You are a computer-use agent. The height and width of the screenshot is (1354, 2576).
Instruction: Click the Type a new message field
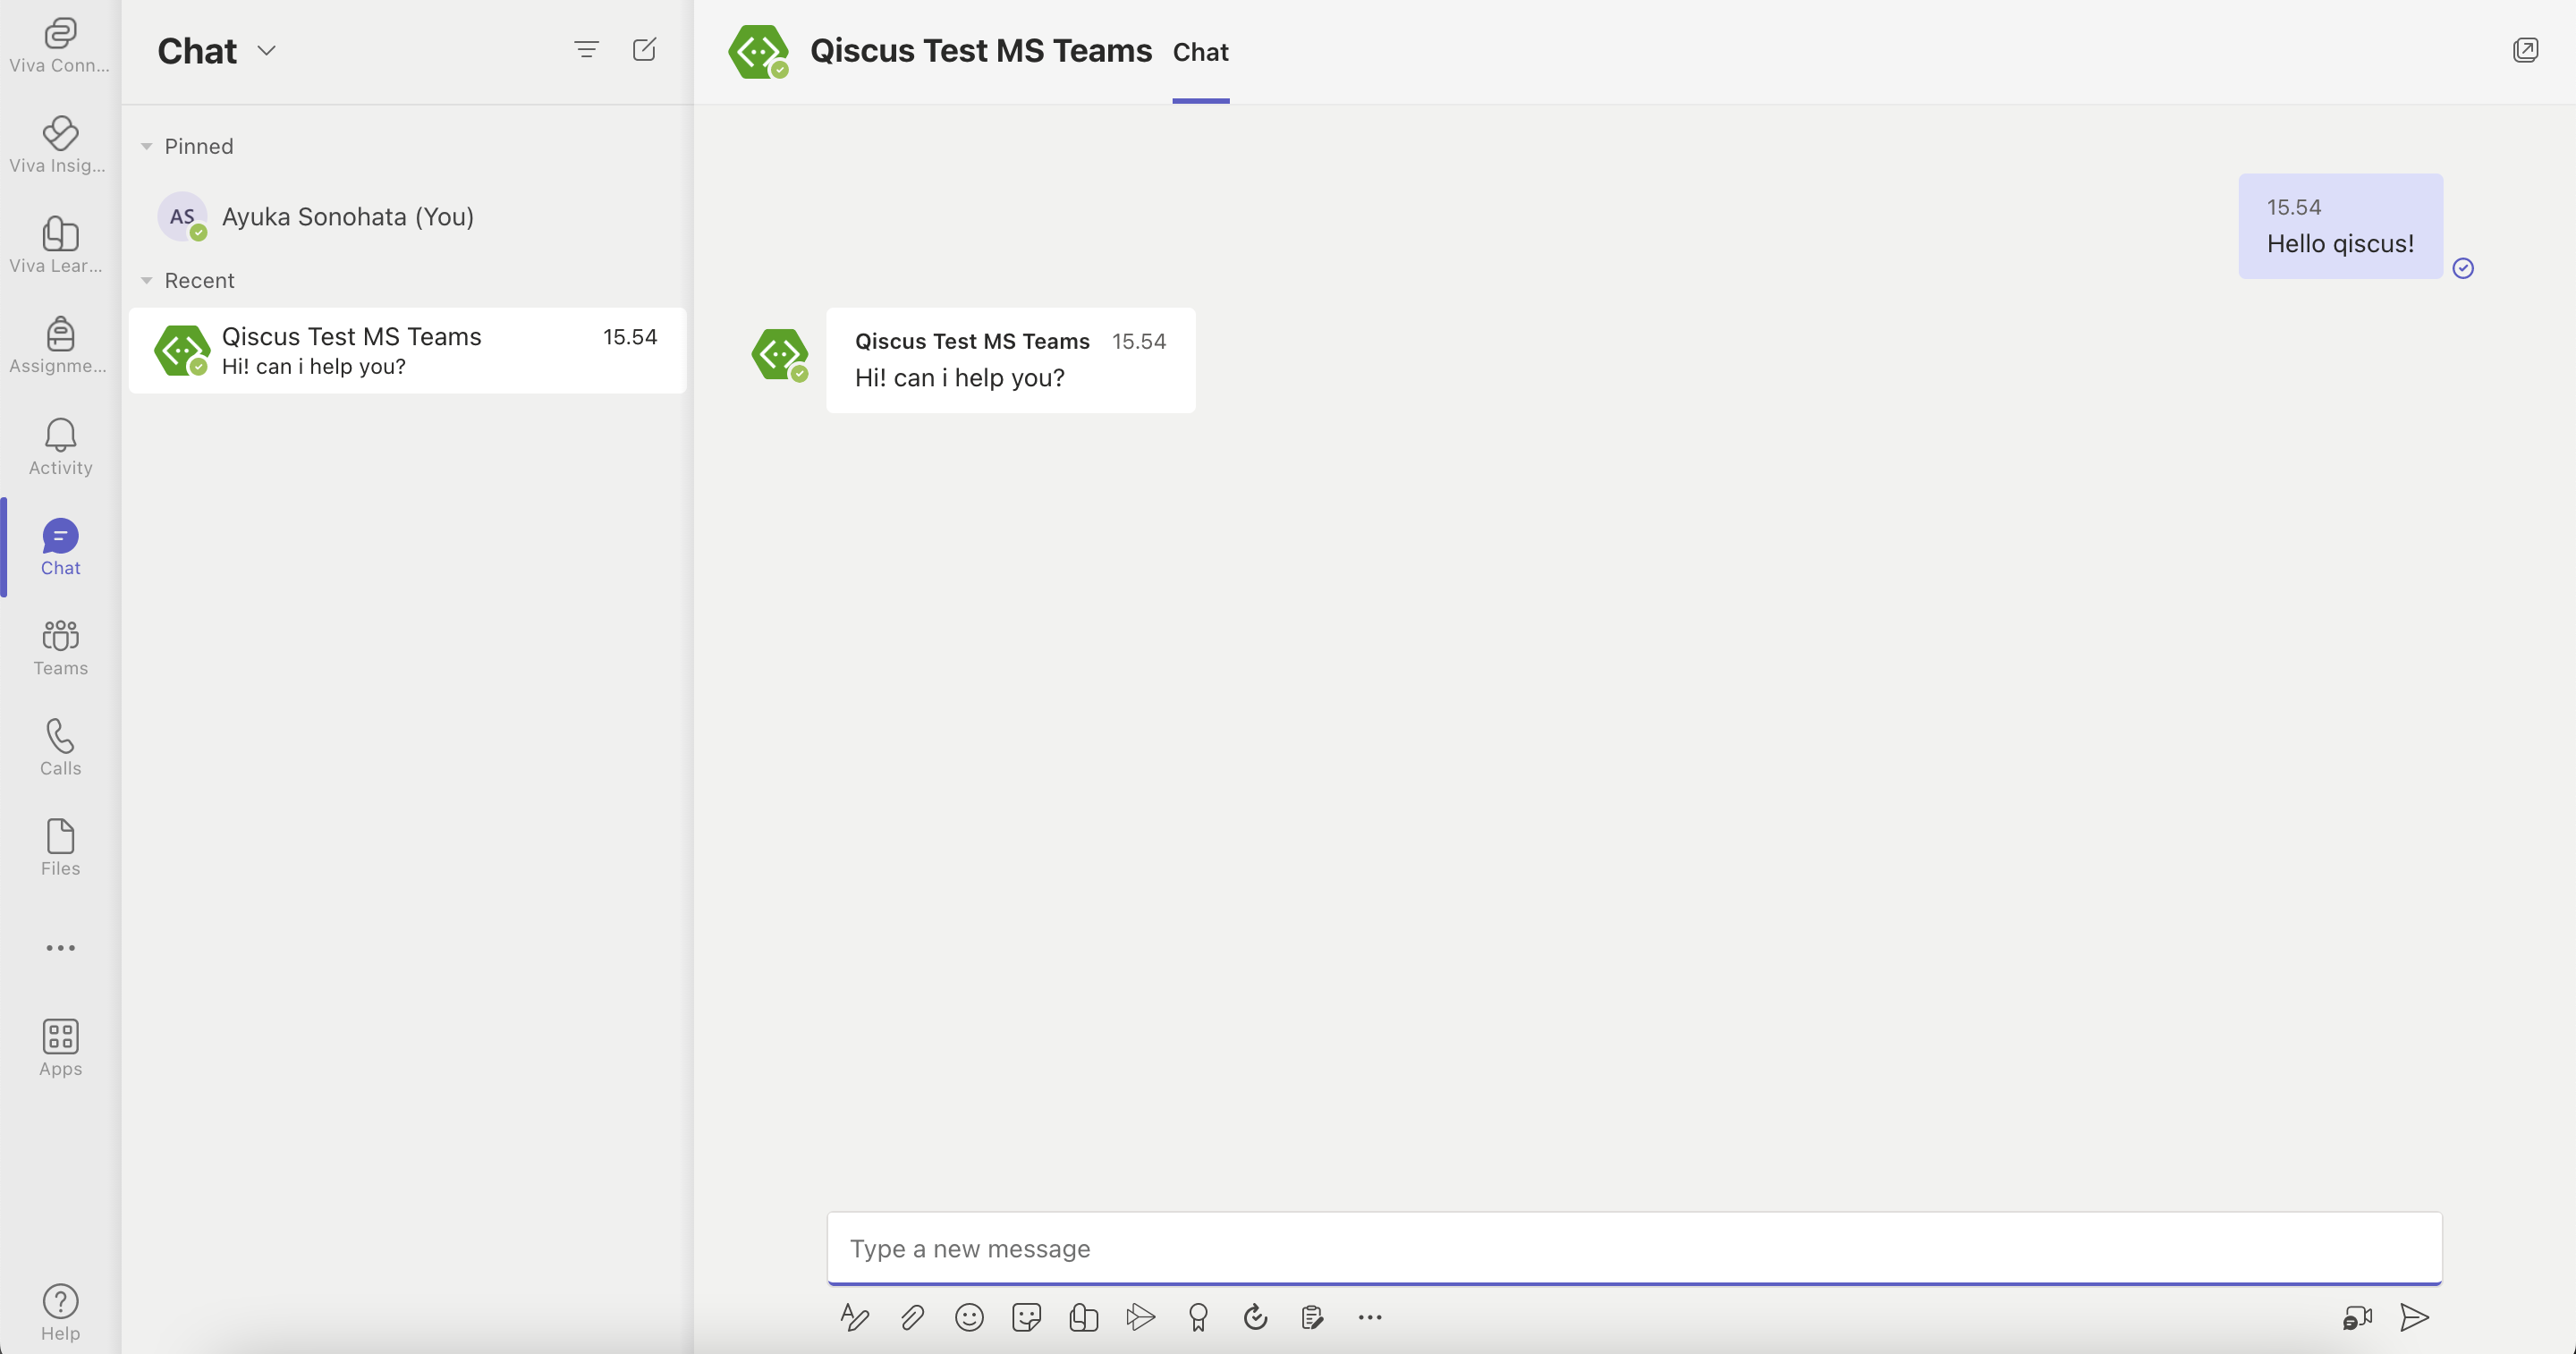pos(1634,1248)
